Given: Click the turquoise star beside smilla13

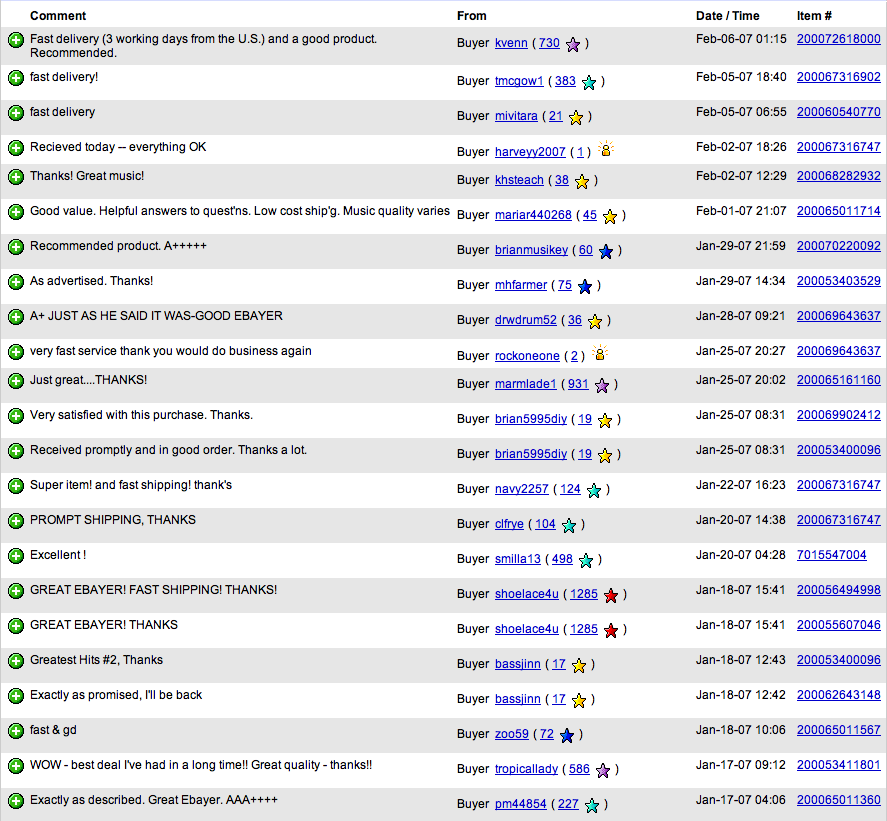Looking at the screenshot, I should (x=586, y=560).
